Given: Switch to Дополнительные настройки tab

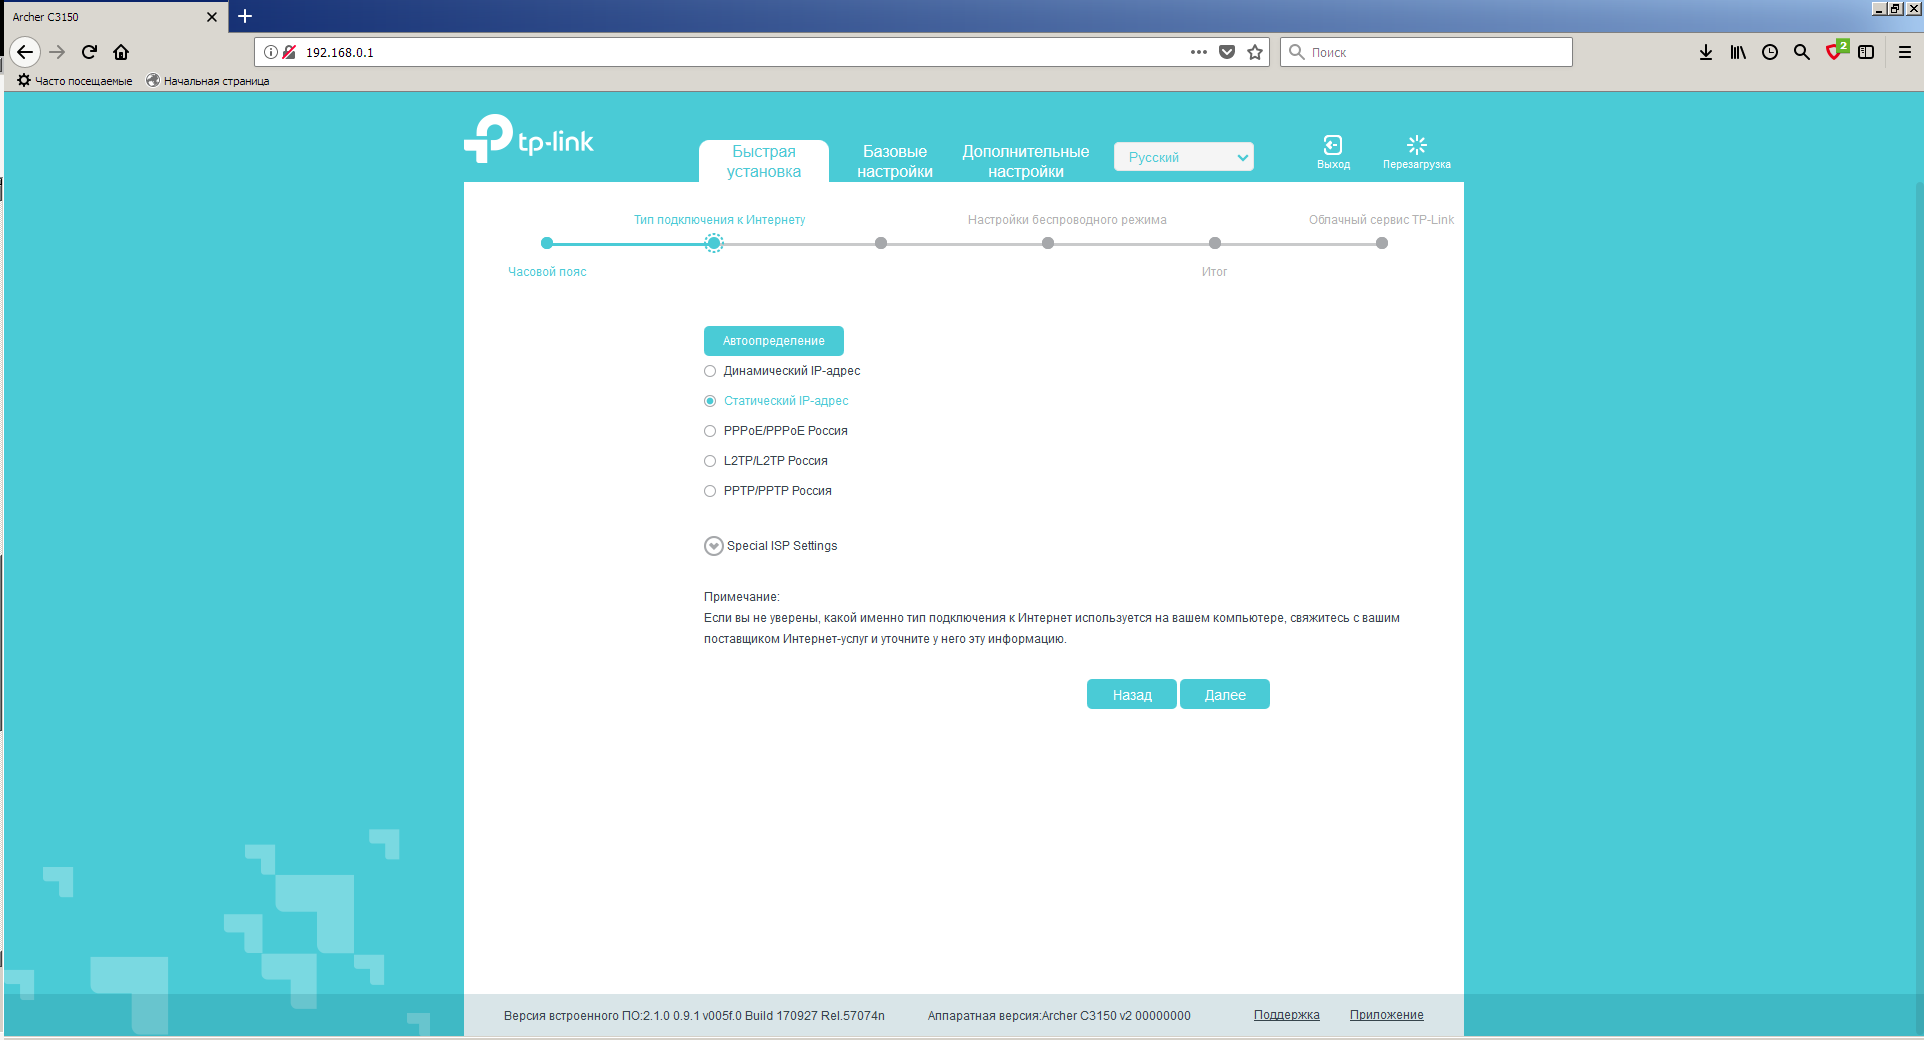Looking at the screenshot, I should click(1025, 161).
